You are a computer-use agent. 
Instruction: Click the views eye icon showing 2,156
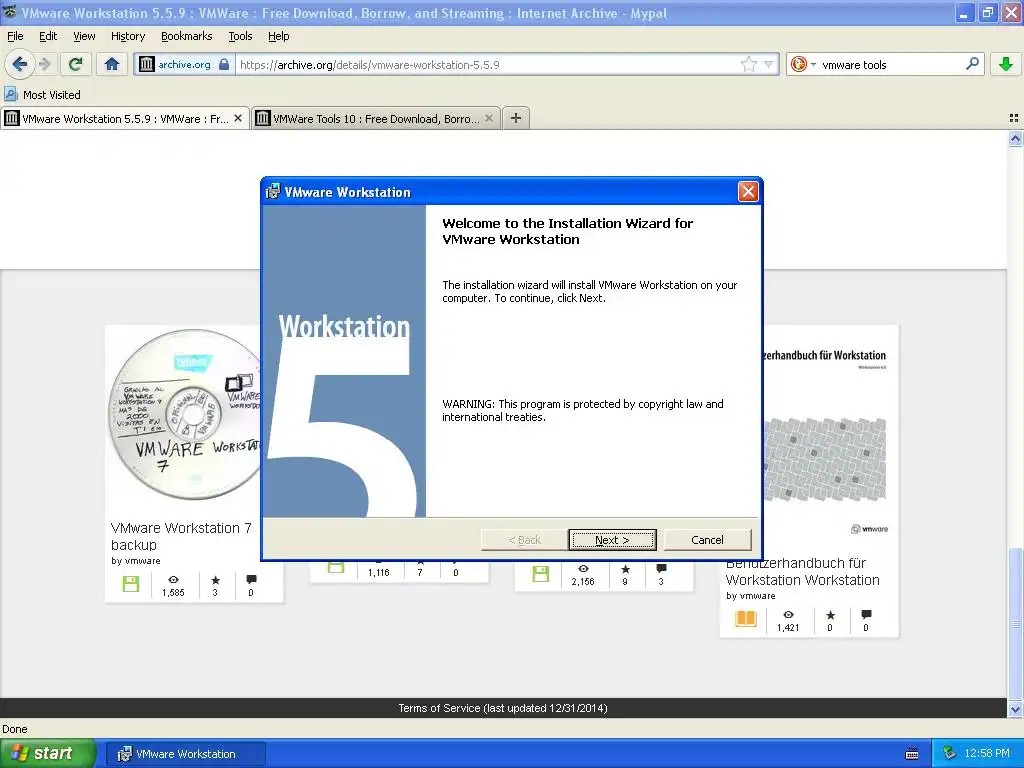tap(583, 569)
